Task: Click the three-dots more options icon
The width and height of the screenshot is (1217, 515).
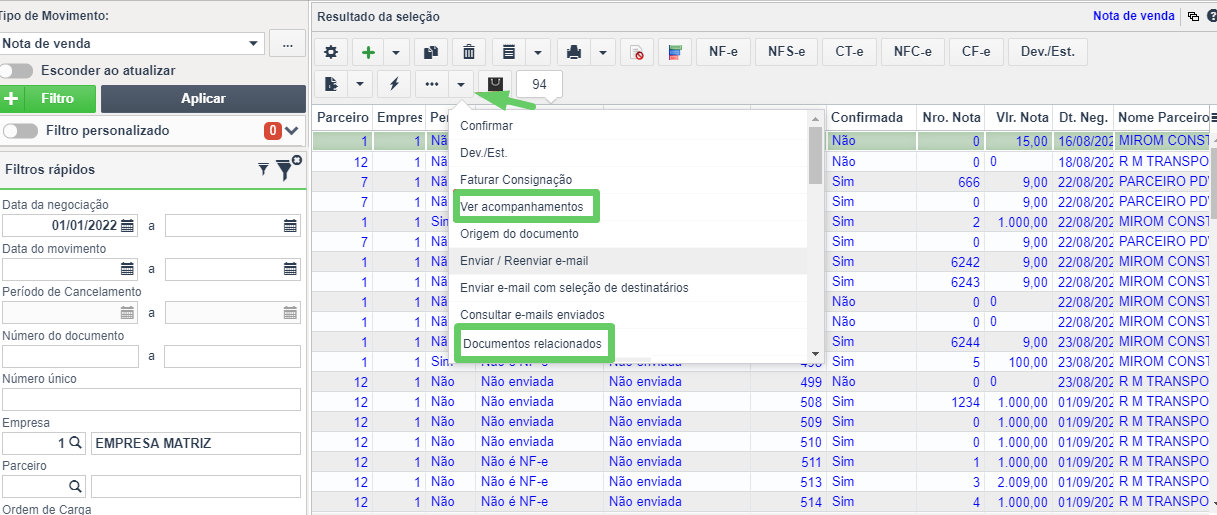Action: [x=431, y=84]
